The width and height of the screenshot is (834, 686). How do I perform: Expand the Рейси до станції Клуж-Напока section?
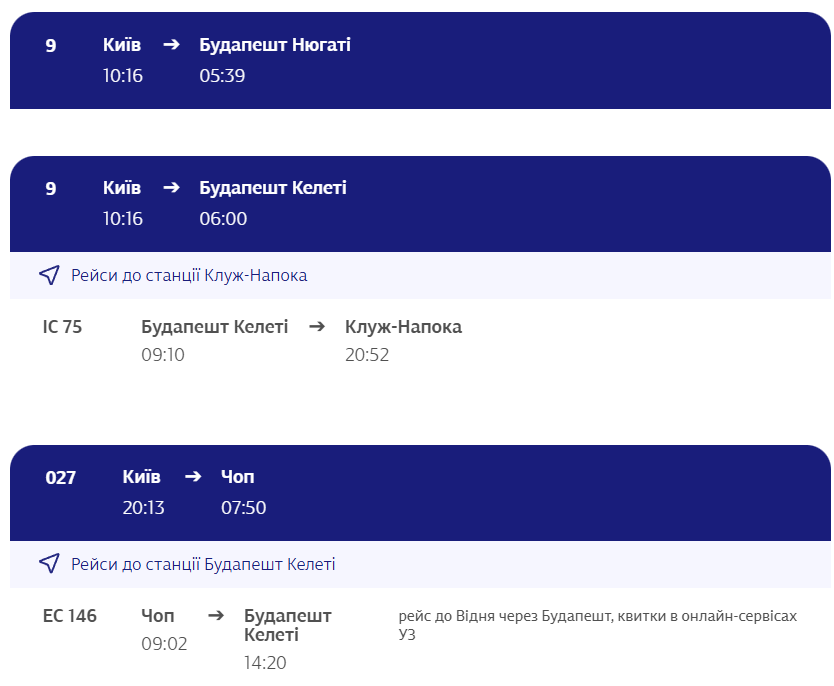click(x=189, y=275)
